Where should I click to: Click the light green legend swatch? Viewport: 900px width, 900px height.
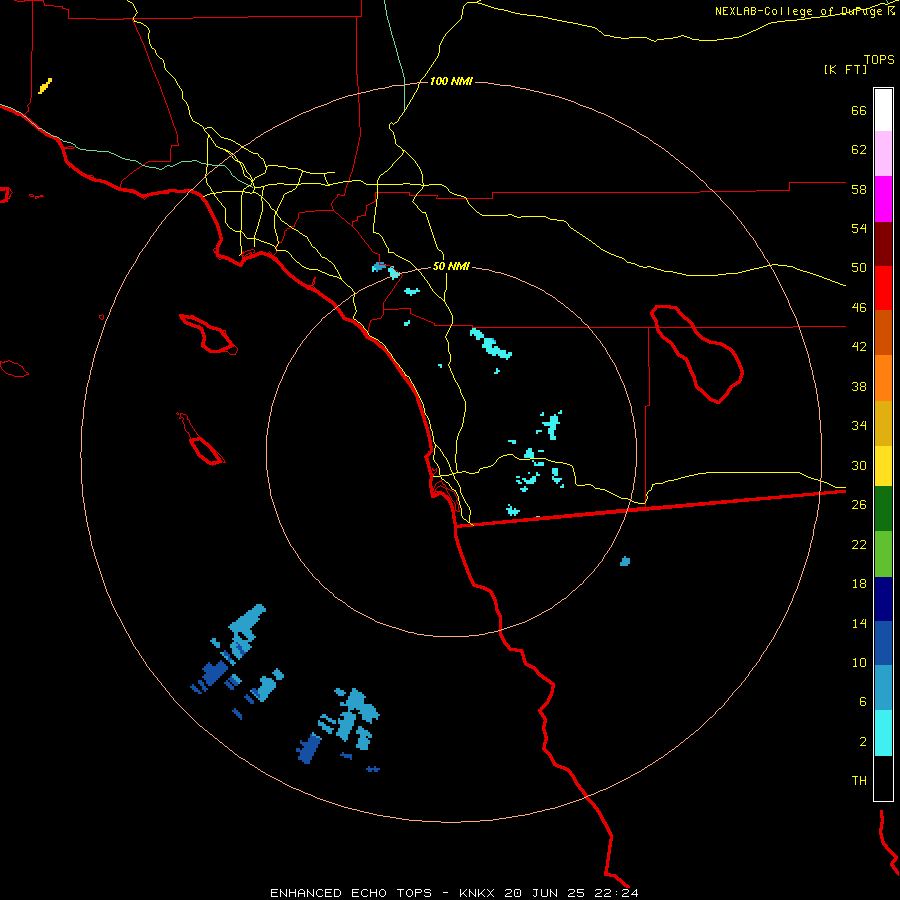pos(883,554)
